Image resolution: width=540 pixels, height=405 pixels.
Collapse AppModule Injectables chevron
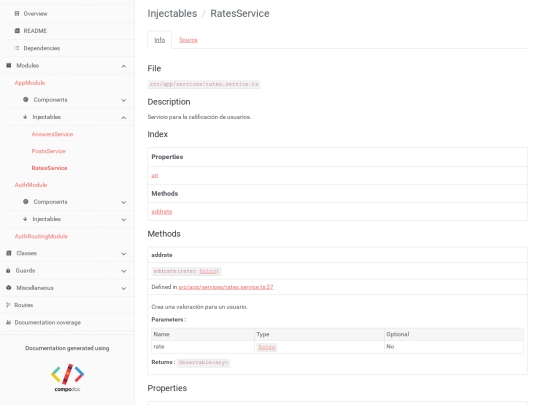[124, 117]
